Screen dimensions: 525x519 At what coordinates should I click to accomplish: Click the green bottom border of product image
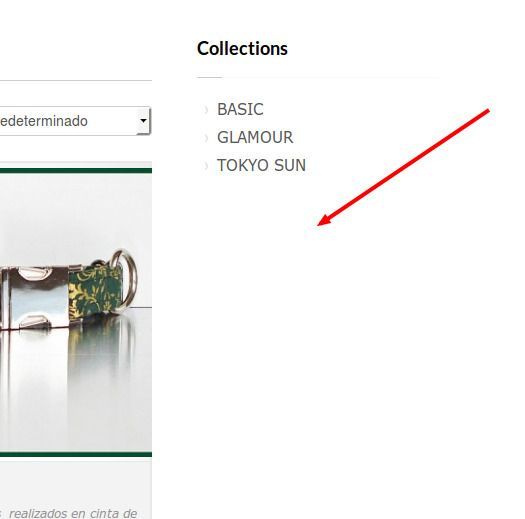pyautogui.click(x=76, y=454)
